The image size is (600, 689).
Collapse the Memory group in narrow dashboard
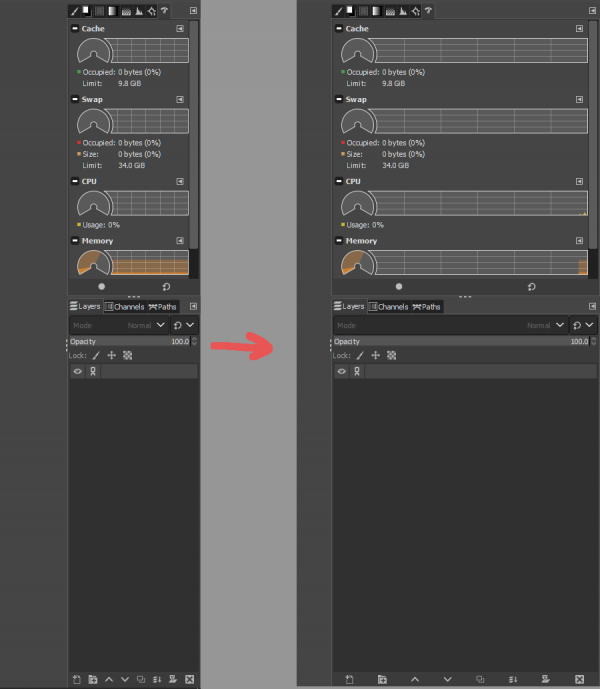[75, 241]
